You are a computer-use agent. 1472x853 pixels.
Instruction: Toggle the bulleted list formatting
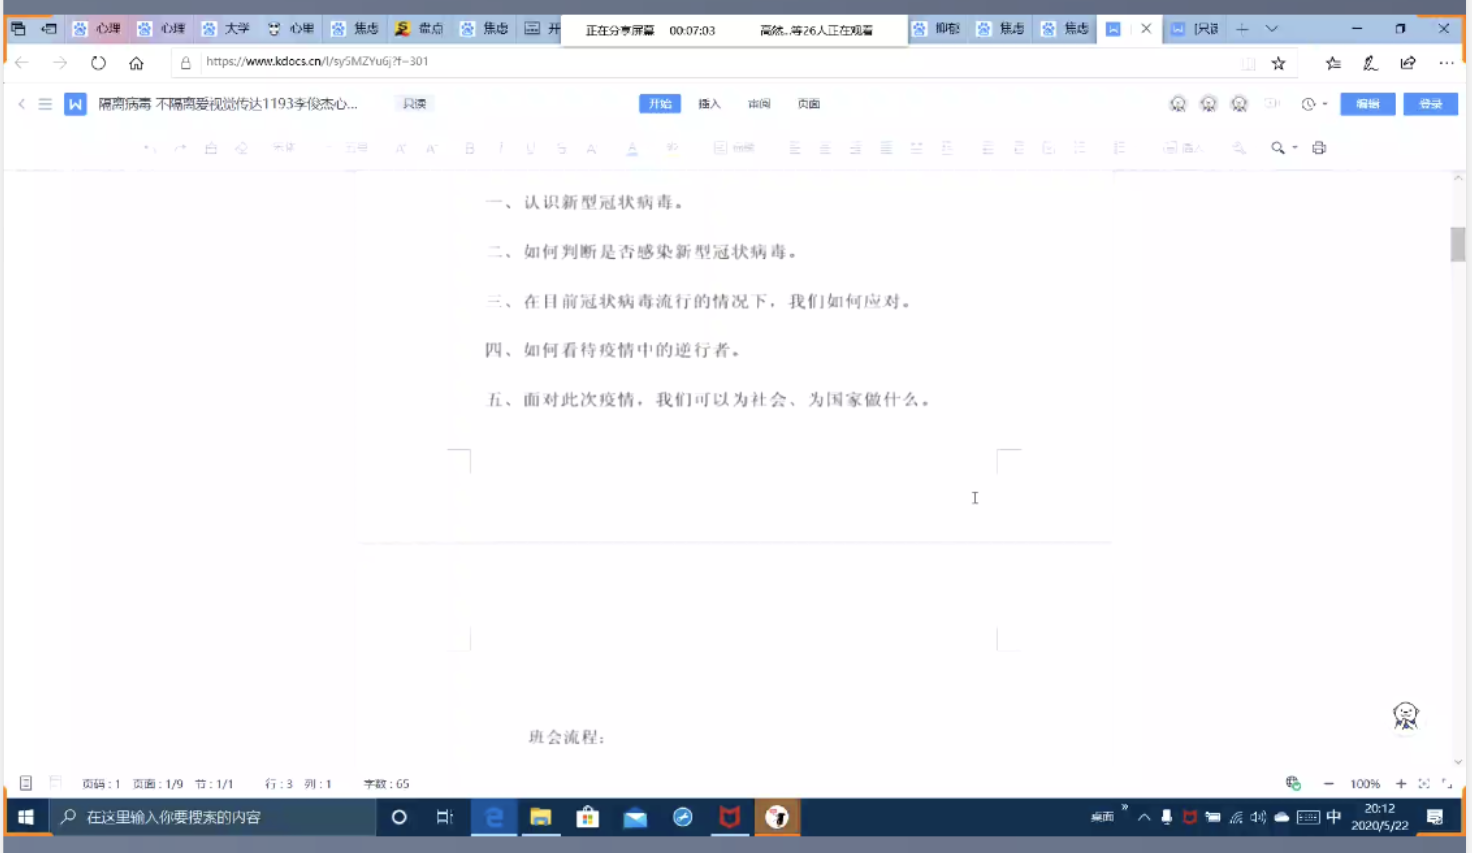[x=1078, y=148]
